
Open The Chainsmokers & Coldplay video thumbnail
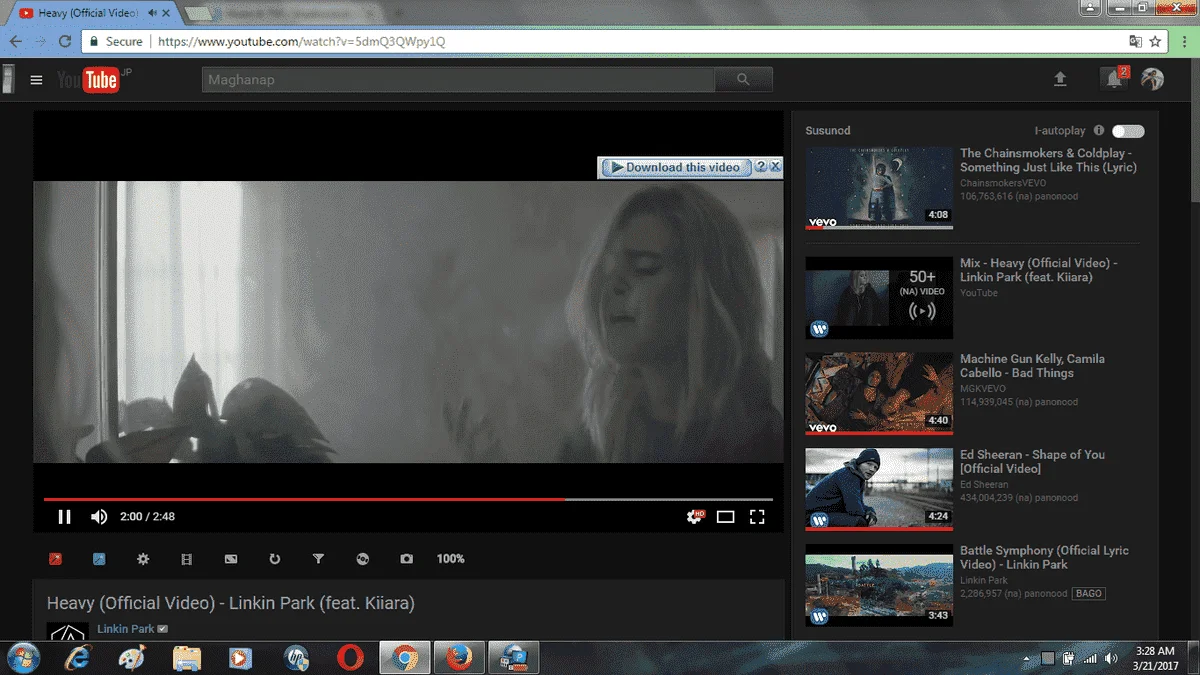pos(879,188)
